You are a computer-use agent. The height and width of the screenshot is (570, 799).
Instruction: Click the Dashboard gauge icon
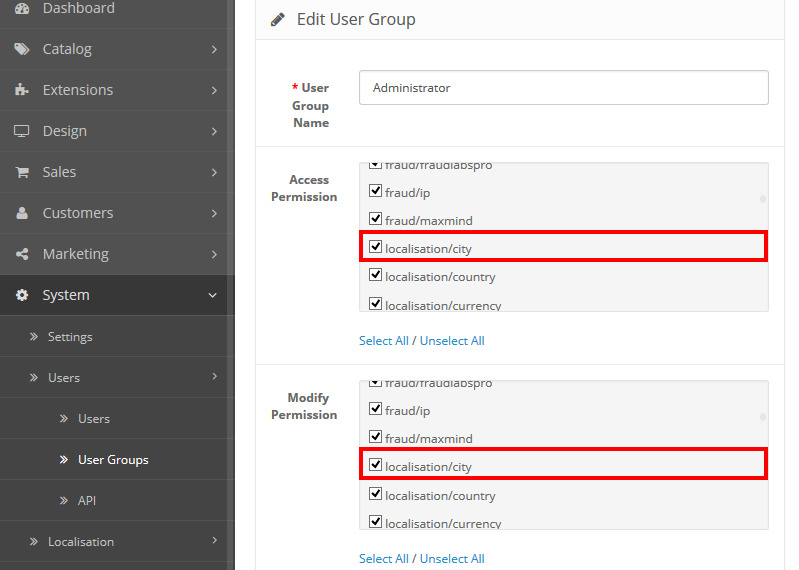point(22,8)
